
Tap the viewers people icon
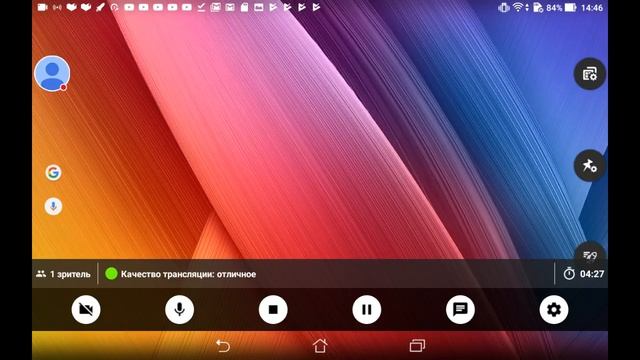[41, 273]
